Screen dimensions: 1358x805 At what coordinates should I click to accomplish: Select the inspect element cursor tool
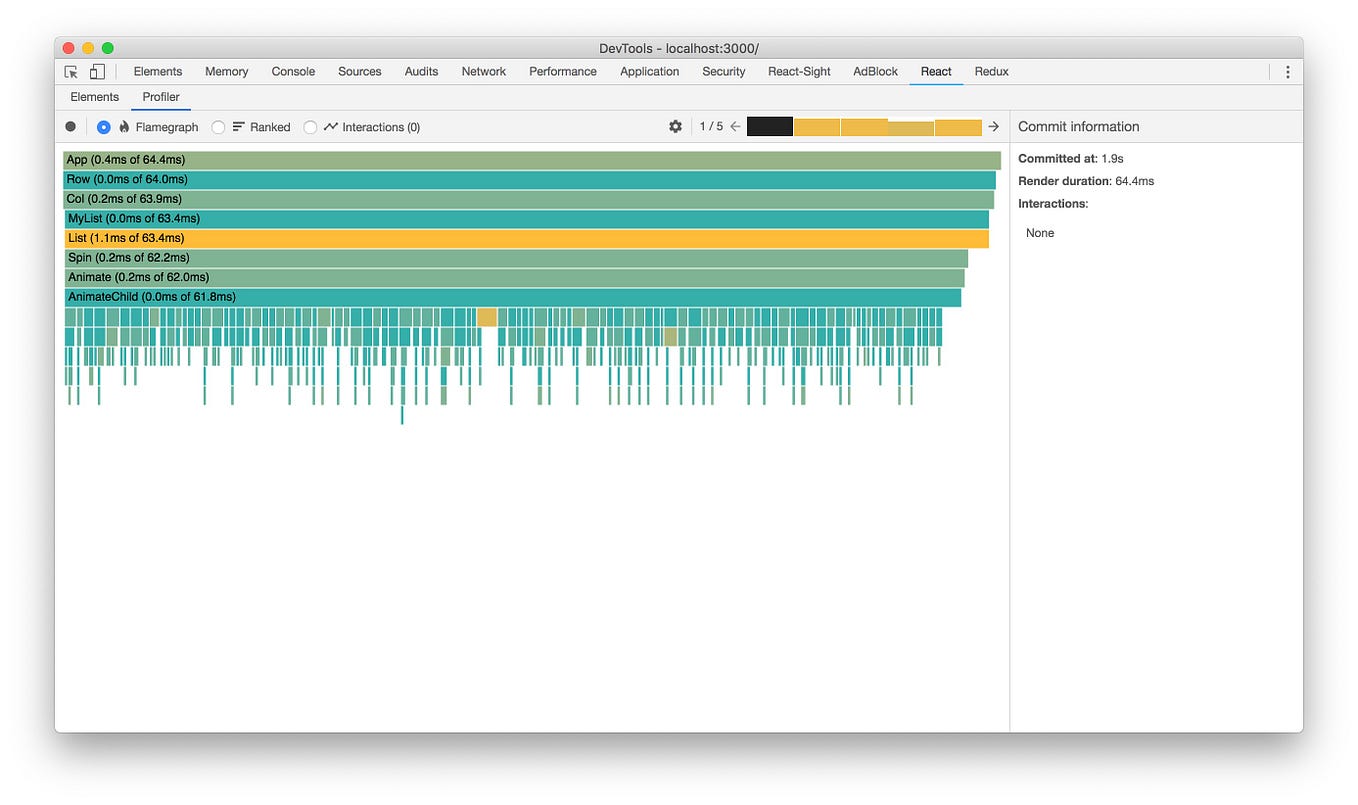(x=70, y=71)
